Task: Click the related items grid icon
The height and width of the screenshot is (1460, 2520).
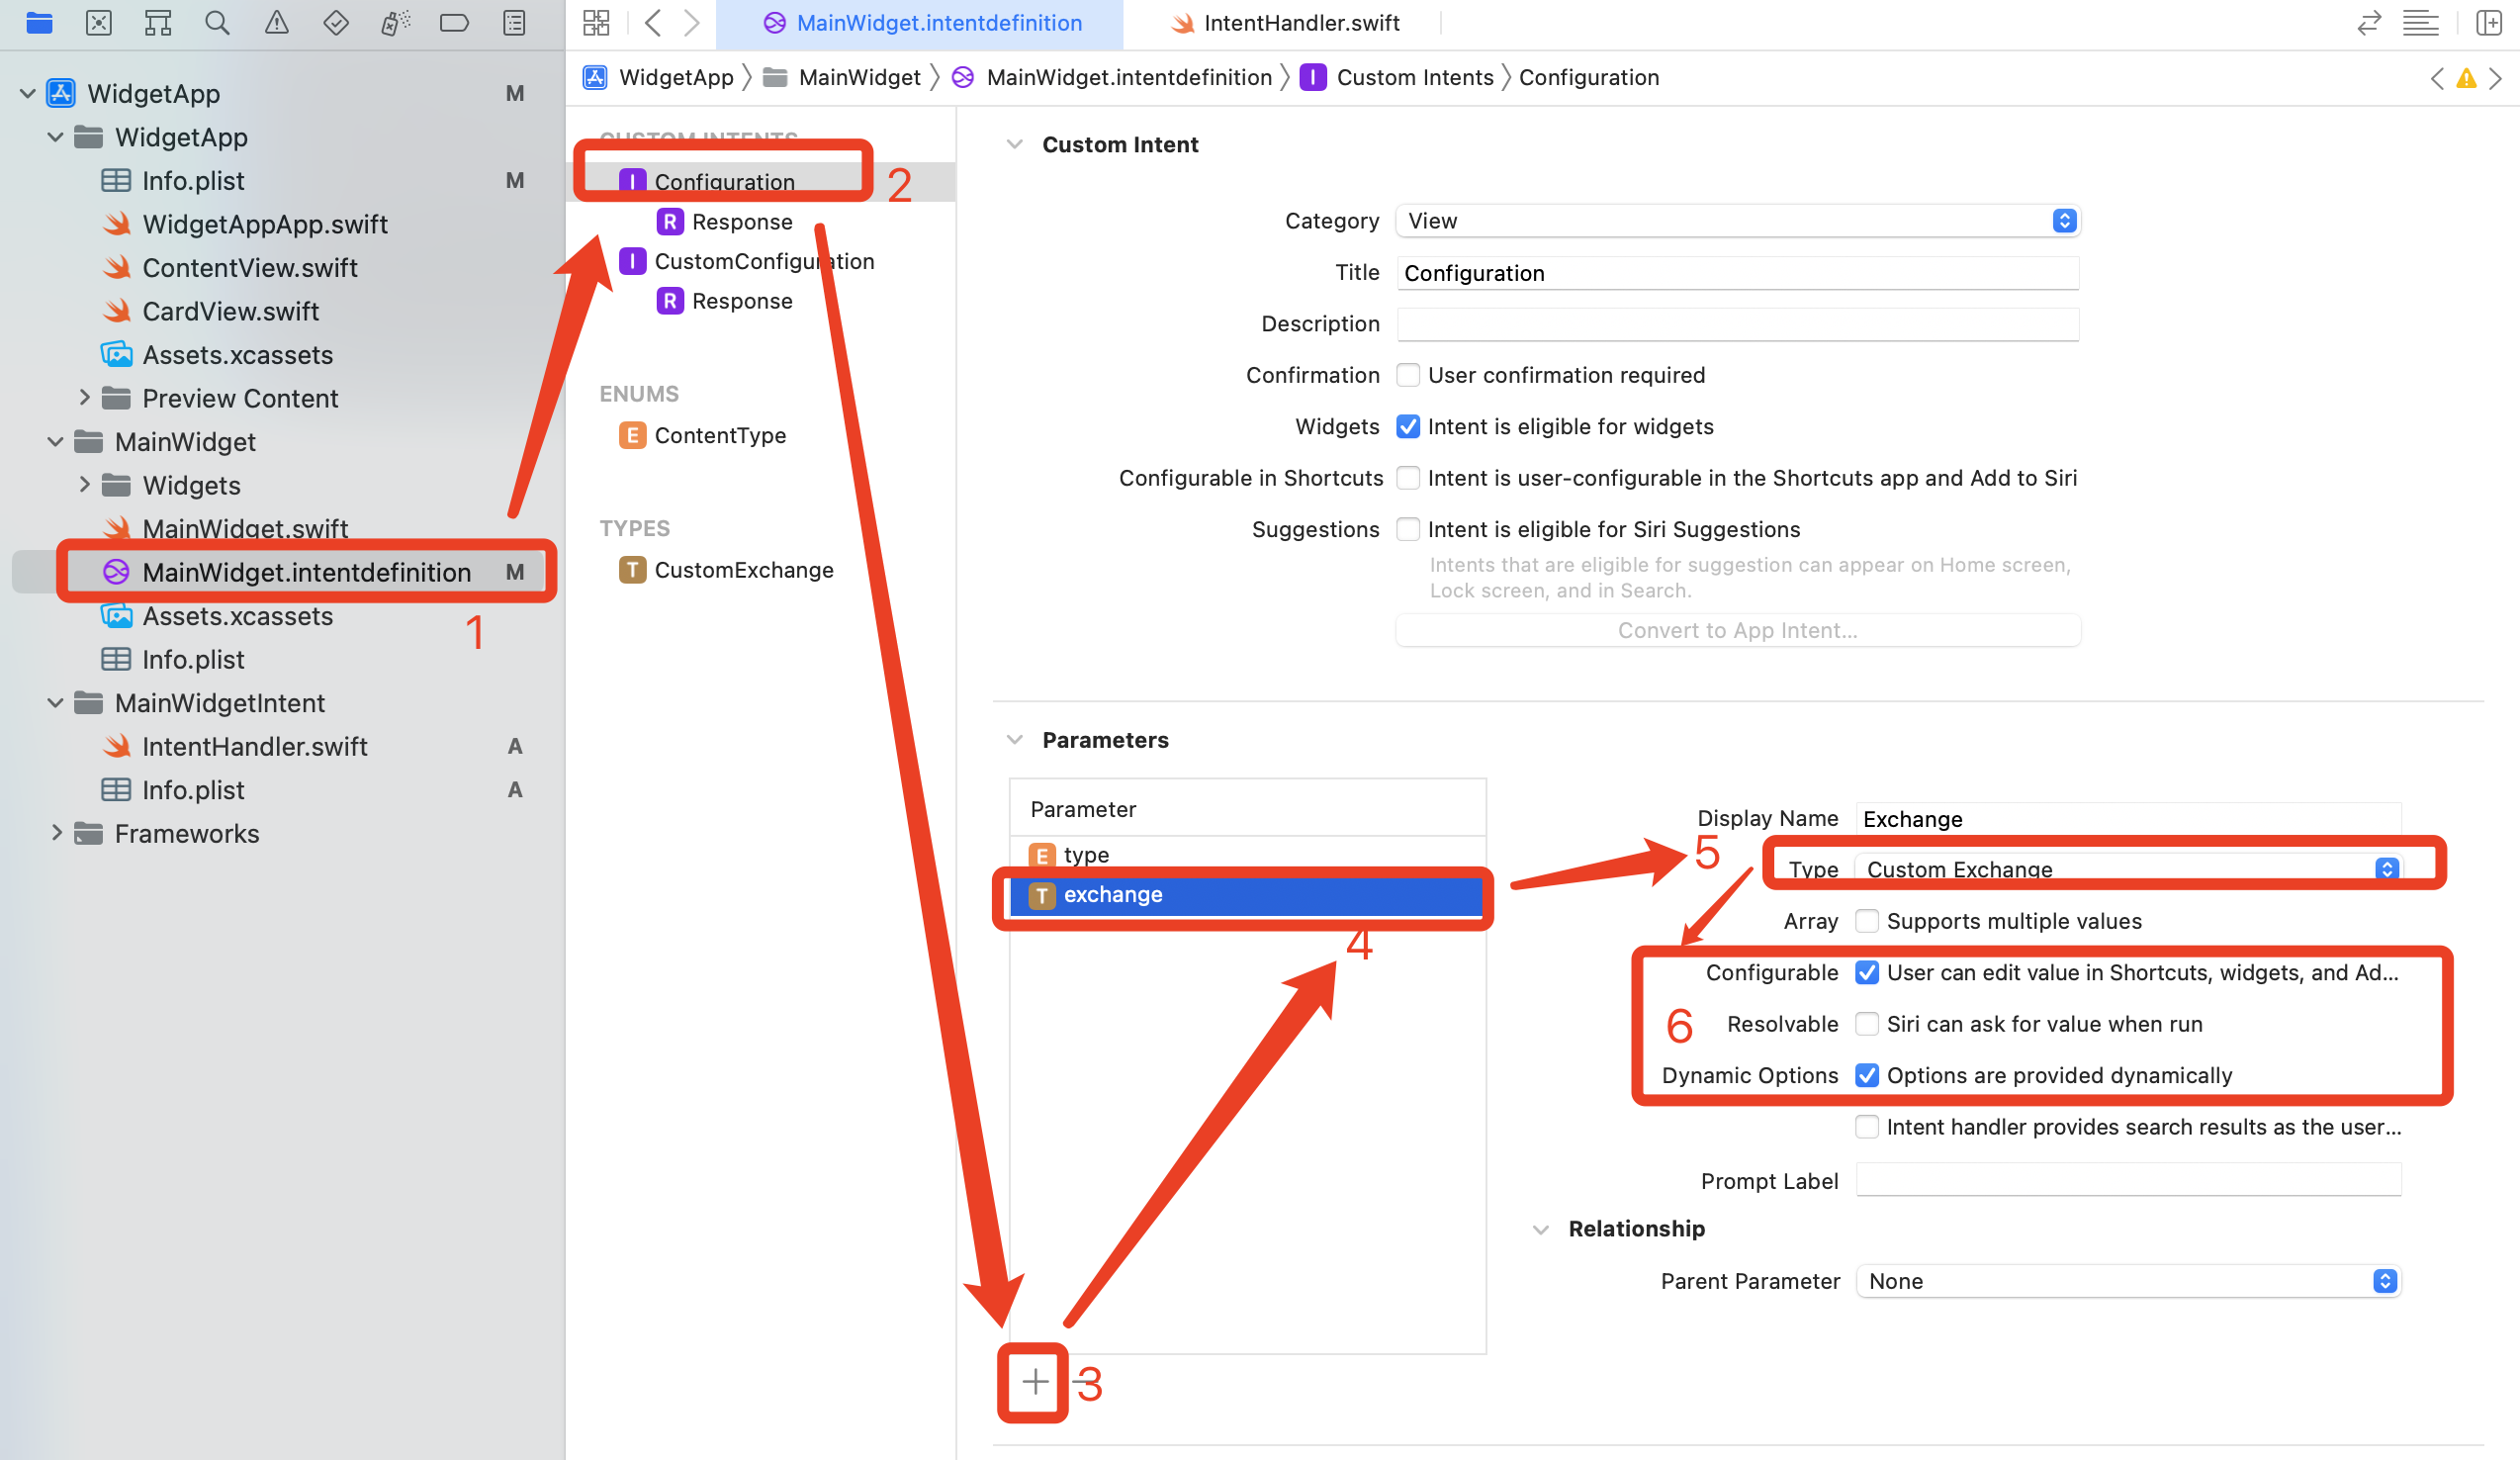Action: [x=596, y=22]
